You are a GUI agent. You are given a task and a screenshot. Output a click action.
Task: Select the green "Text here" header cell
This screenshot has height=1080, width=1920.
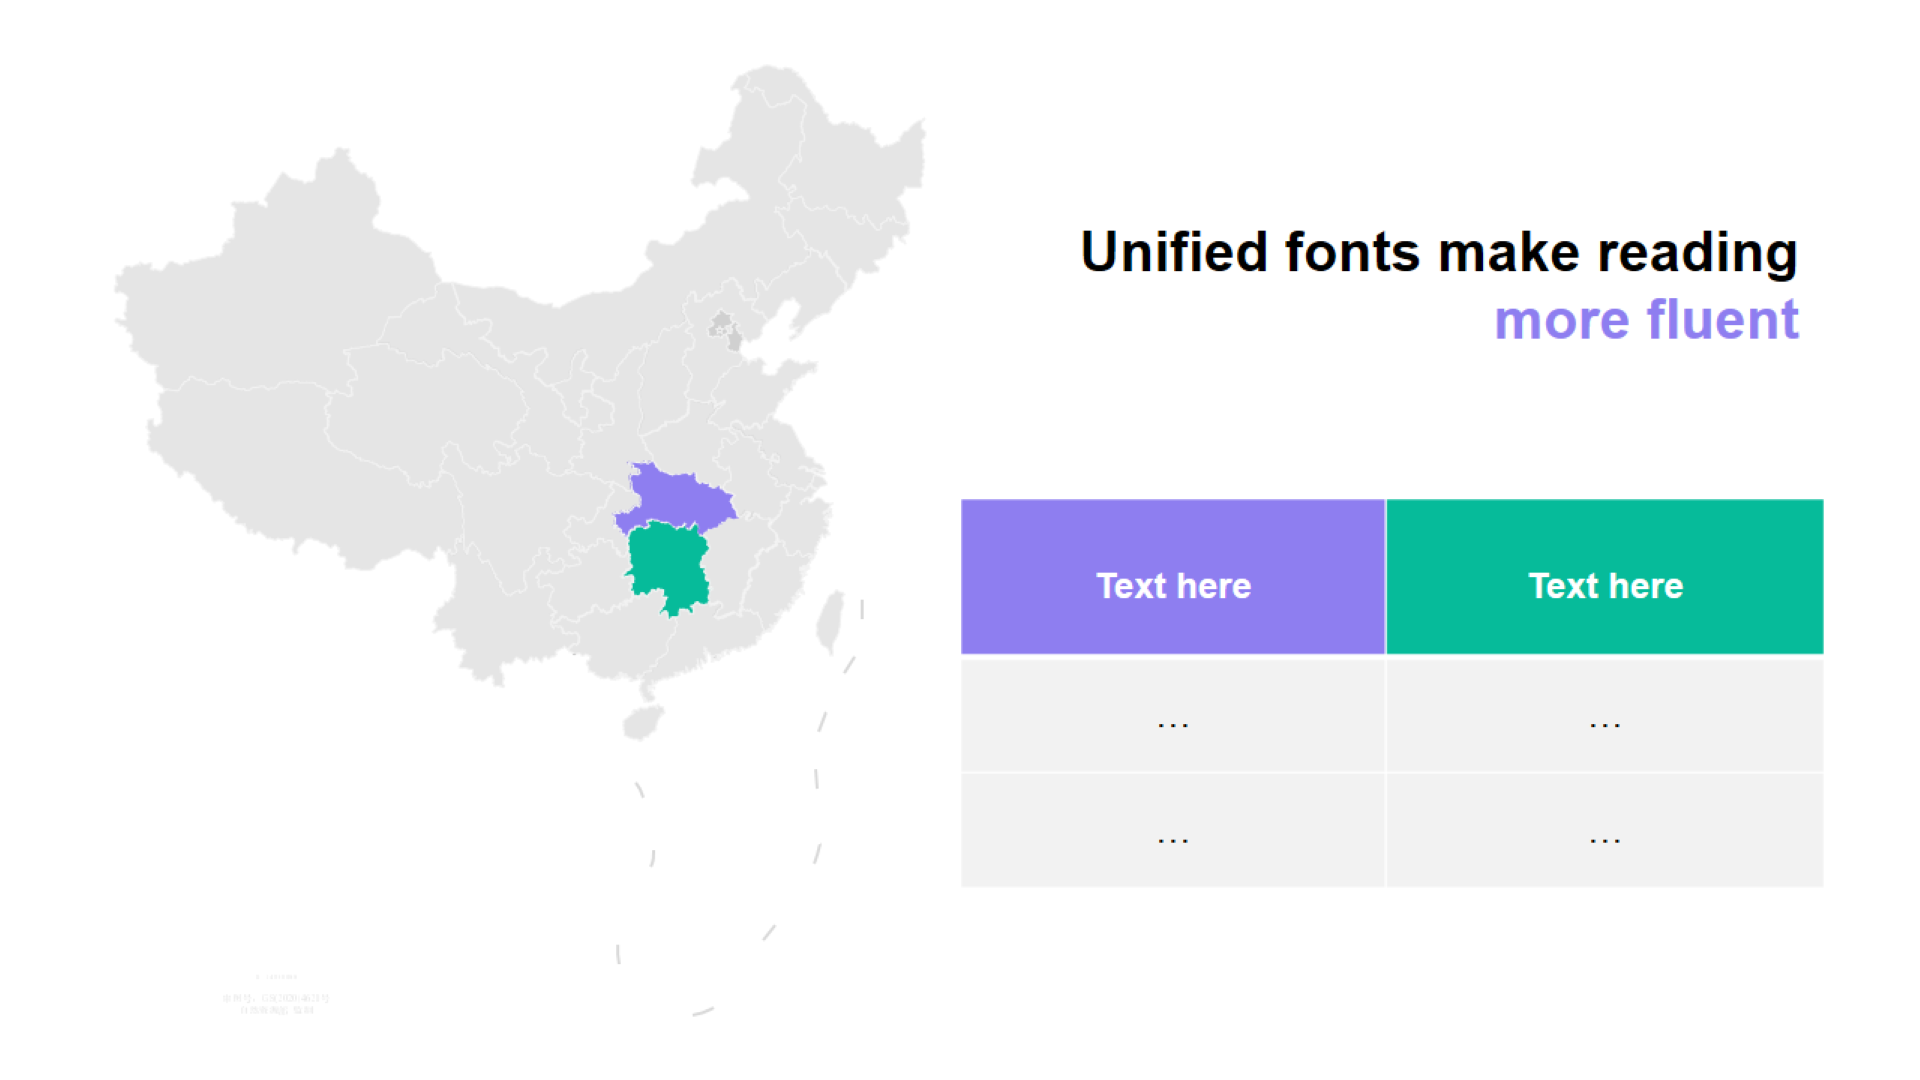point(1604,577)
